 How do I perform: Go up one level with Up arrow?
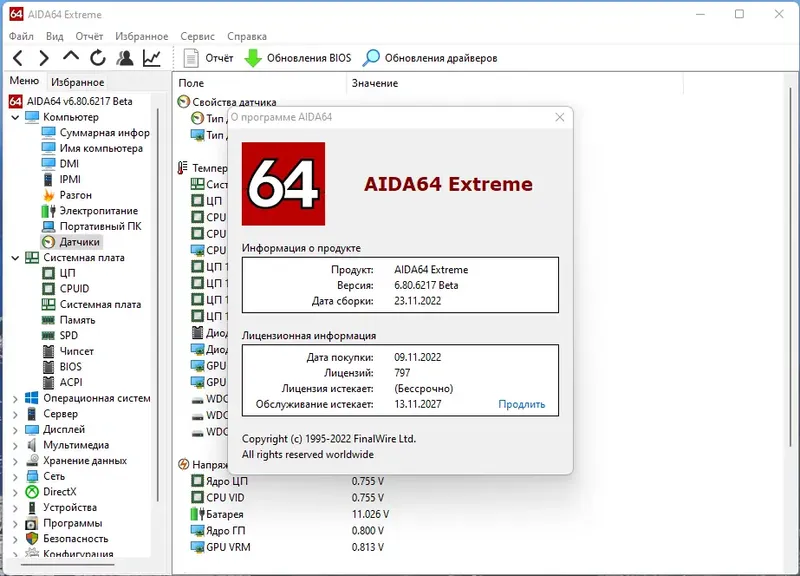pos(71,57)
